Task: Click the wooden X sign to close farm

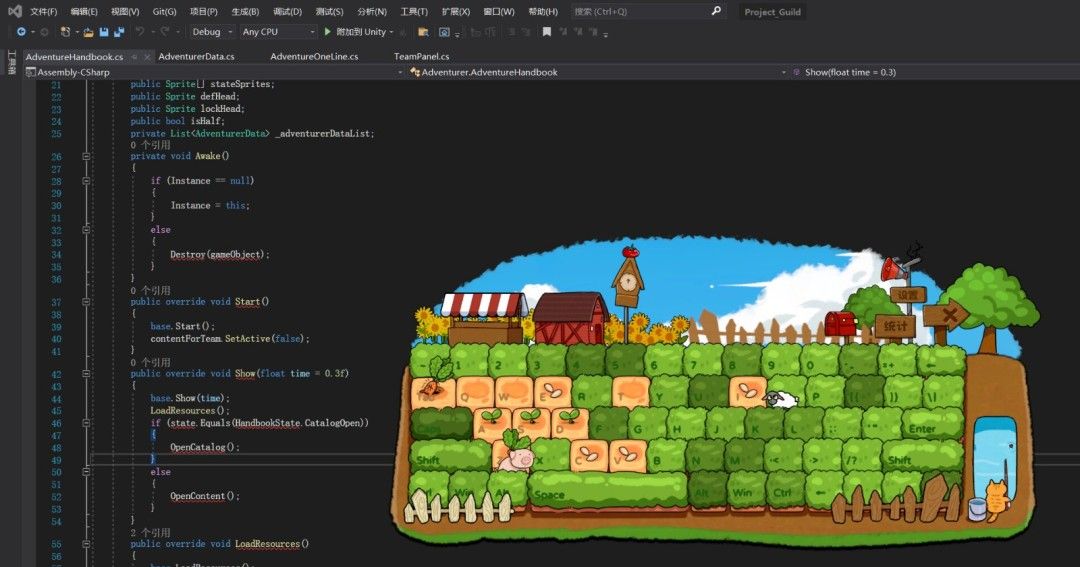Action: [948, 316]
